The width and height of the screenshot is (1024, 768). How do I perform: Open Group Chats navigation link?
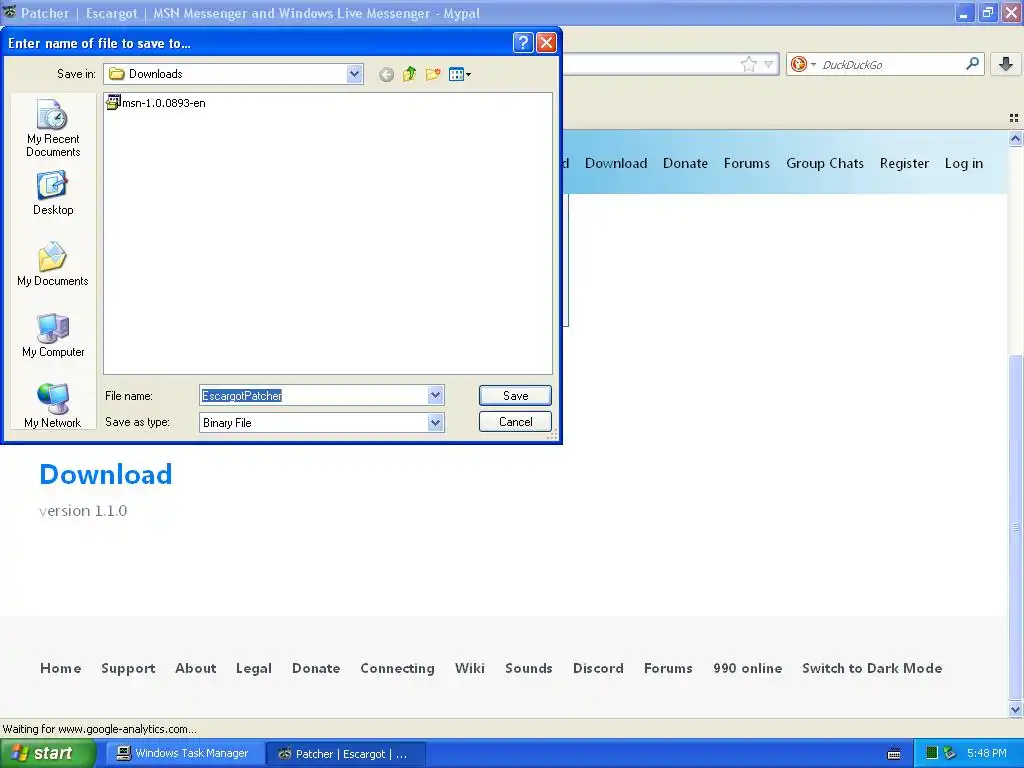click(x=825, y=163)
